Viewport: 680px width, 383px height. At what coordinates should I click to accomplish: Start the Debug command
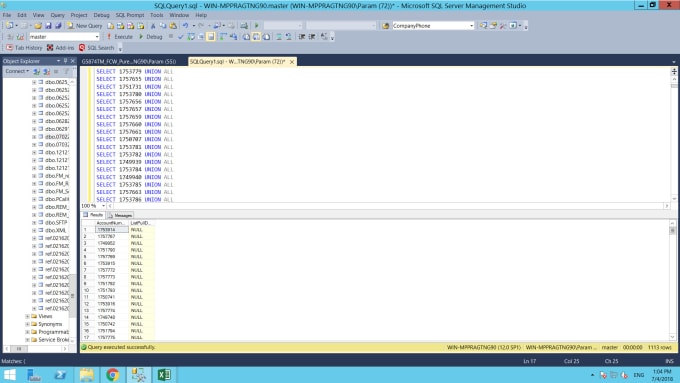pyautogui.click(x=150, y=37)
